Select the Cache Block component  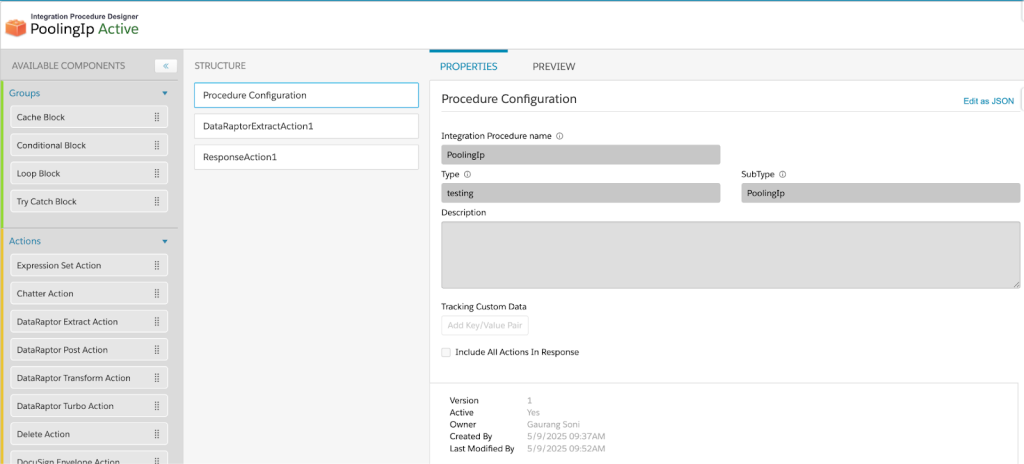tap(89, 117)
